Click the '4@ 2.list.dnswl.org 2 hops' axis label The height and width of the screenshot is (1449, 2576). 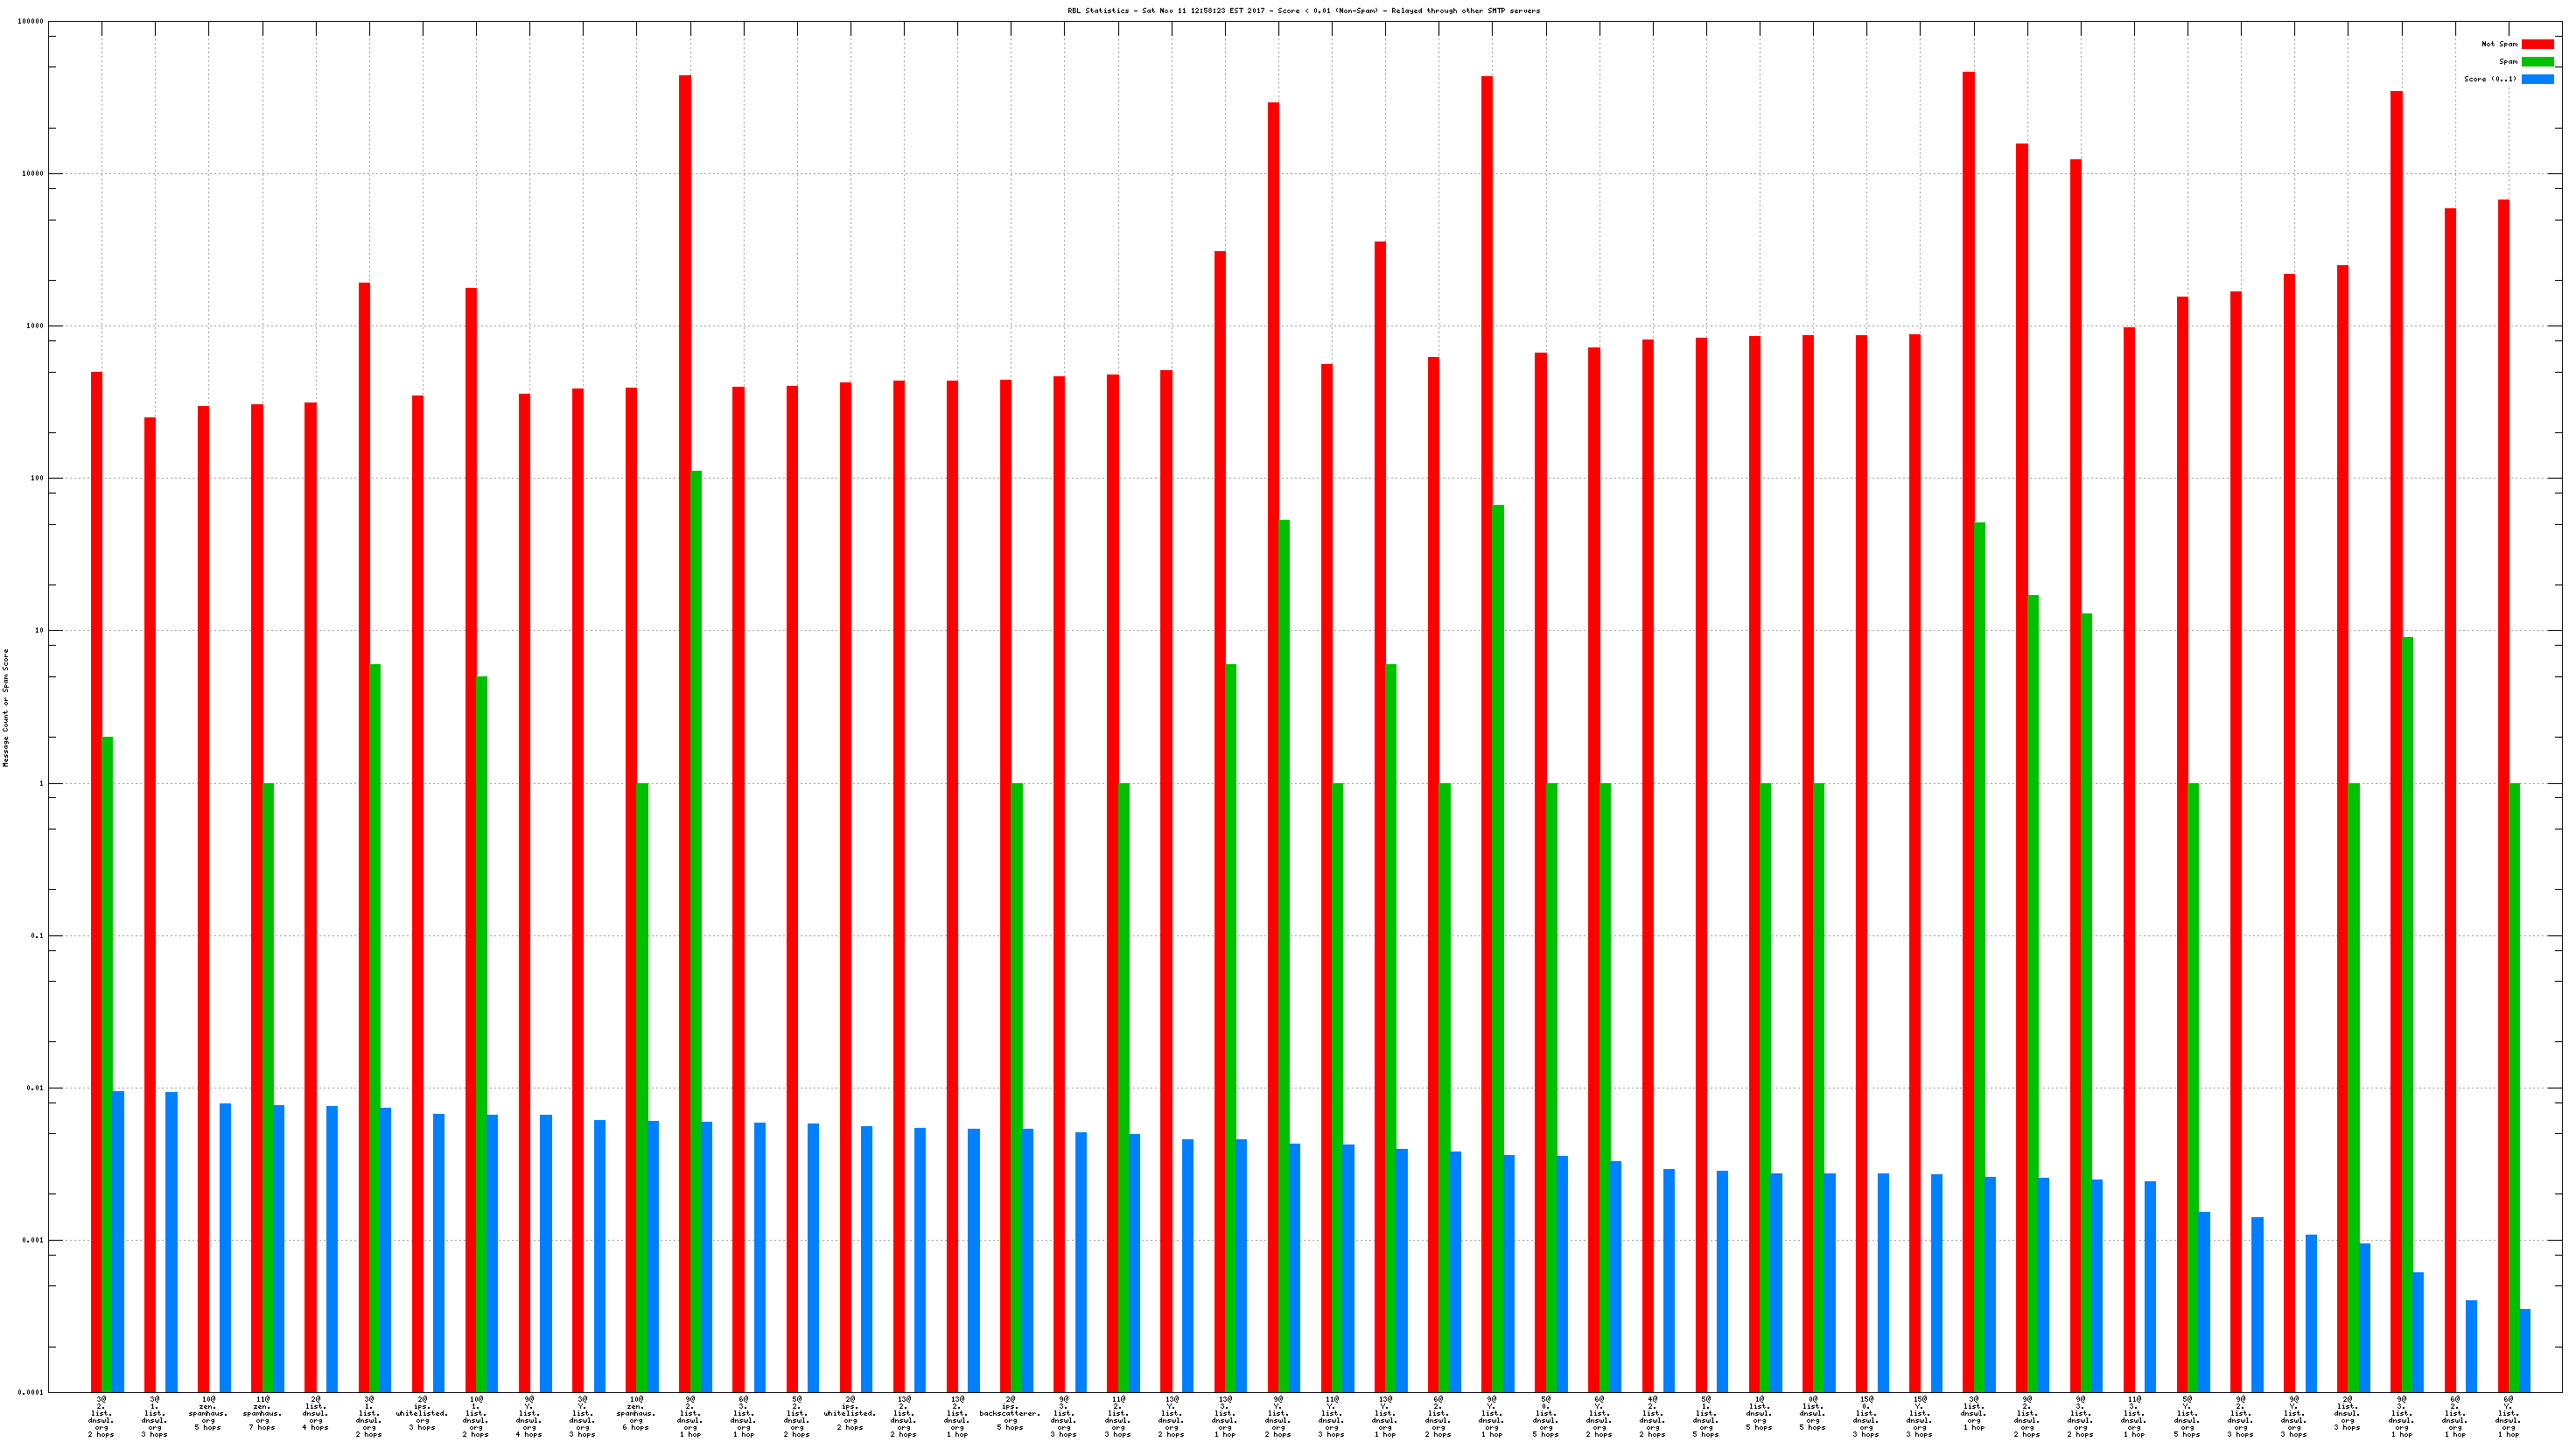pyautogui.click(x=1652, y=1416)
